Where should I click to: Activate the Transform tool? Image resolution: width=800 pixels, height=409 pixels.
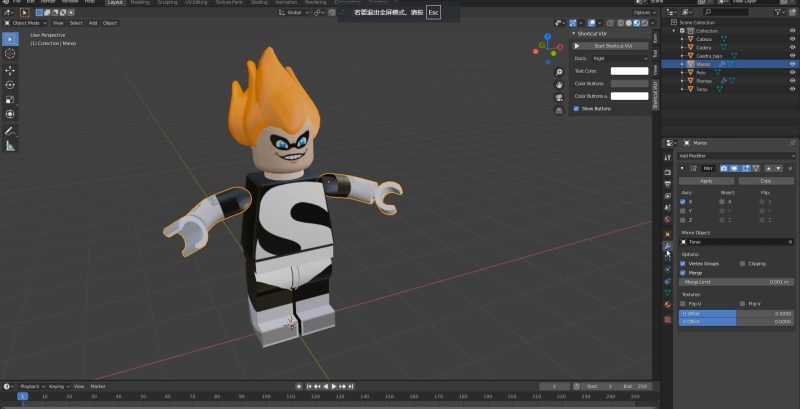pos(10,114)
